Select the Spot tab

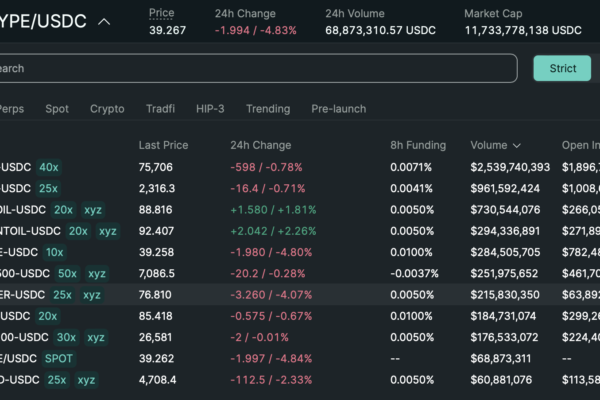tap(57, 109)
